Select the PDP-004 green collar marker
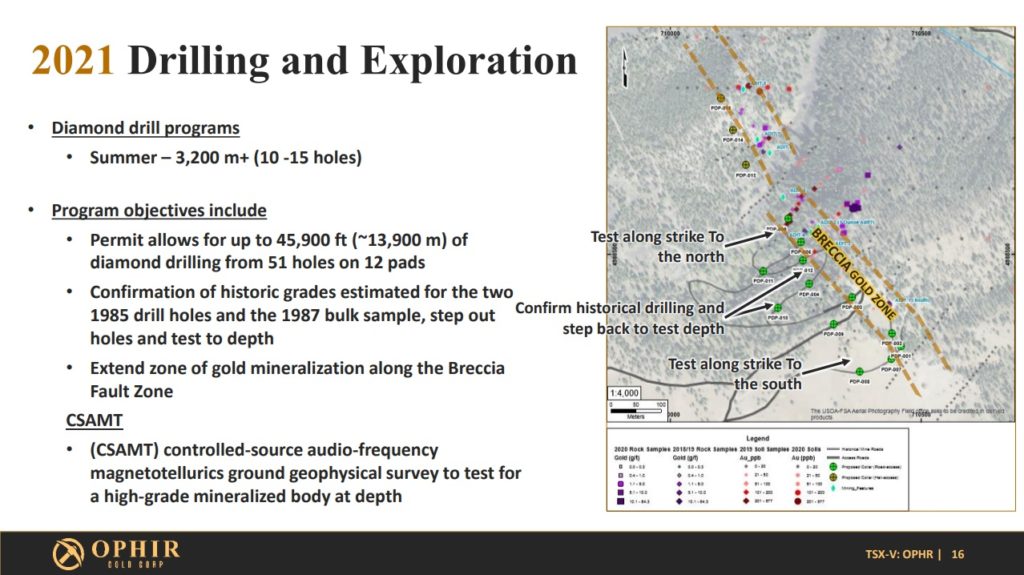Image resolution: width=1024 pixels, height=575 pixels. point(809,284)
